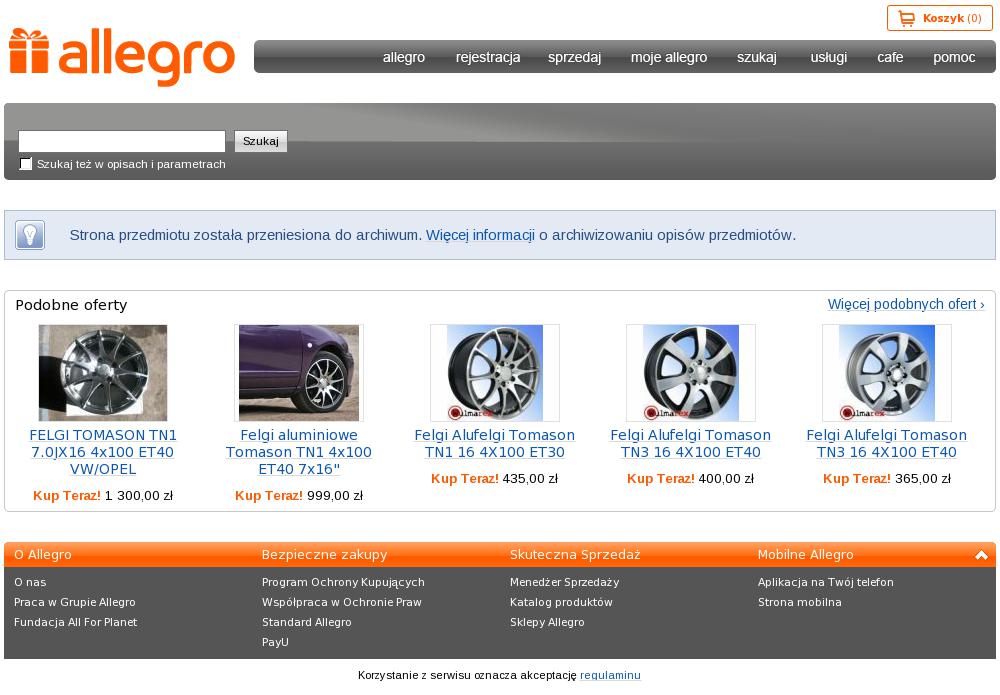Viewport: 1000px width, 695px height.
Task: Open Sklepy Allegro link
Action: (547, 622)
